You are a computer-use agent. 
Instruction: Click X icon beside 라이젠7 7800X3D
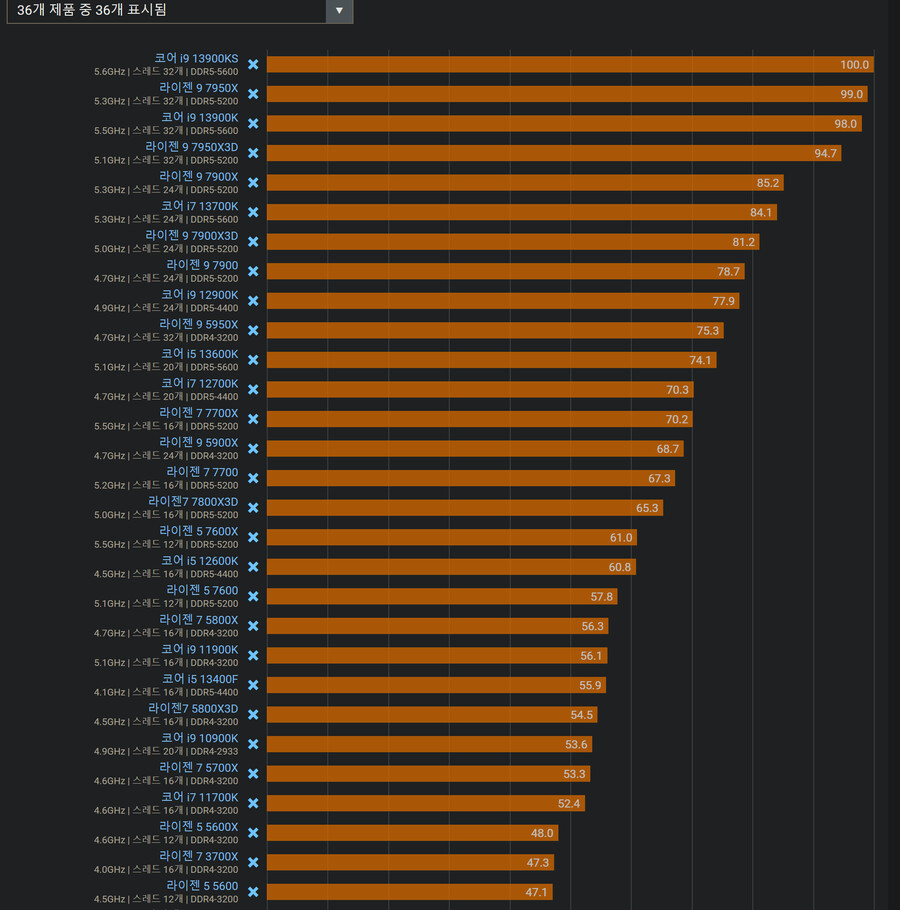(x=253, y=508)
